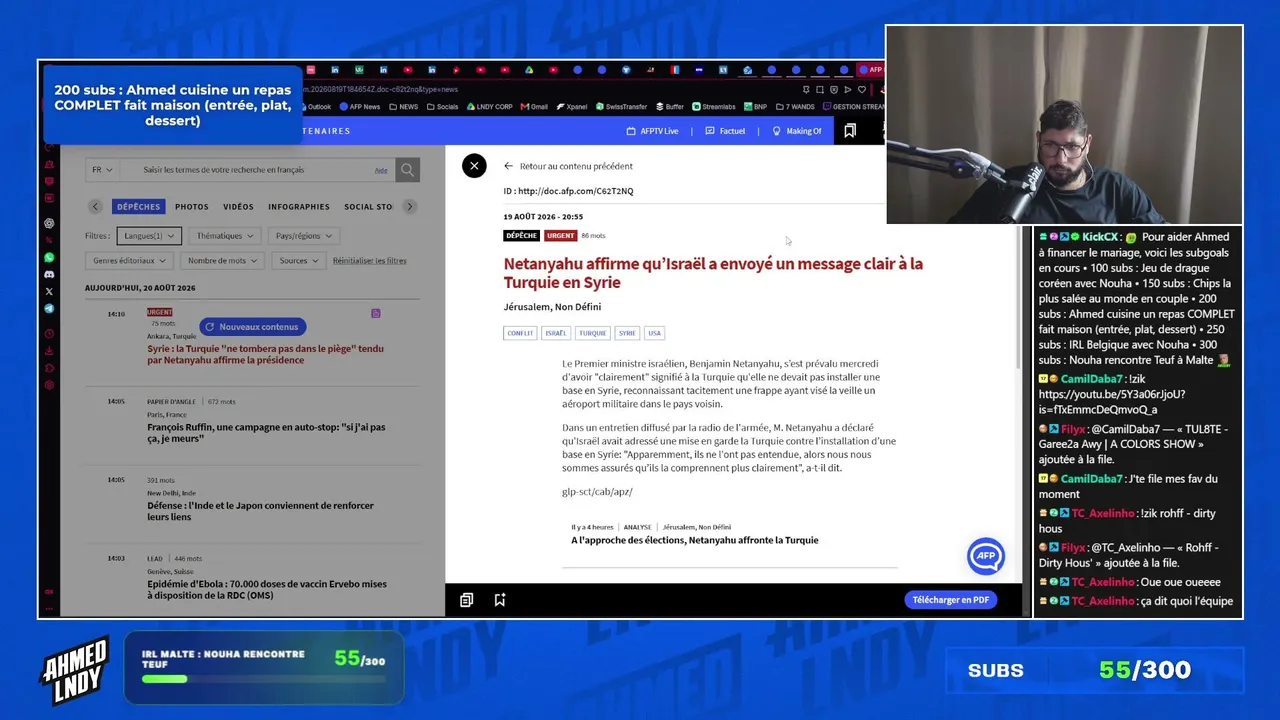This screenshot has height=720, width=1280.
Task: Click the Nouveaux contenus button
Action: click(252, 327)
